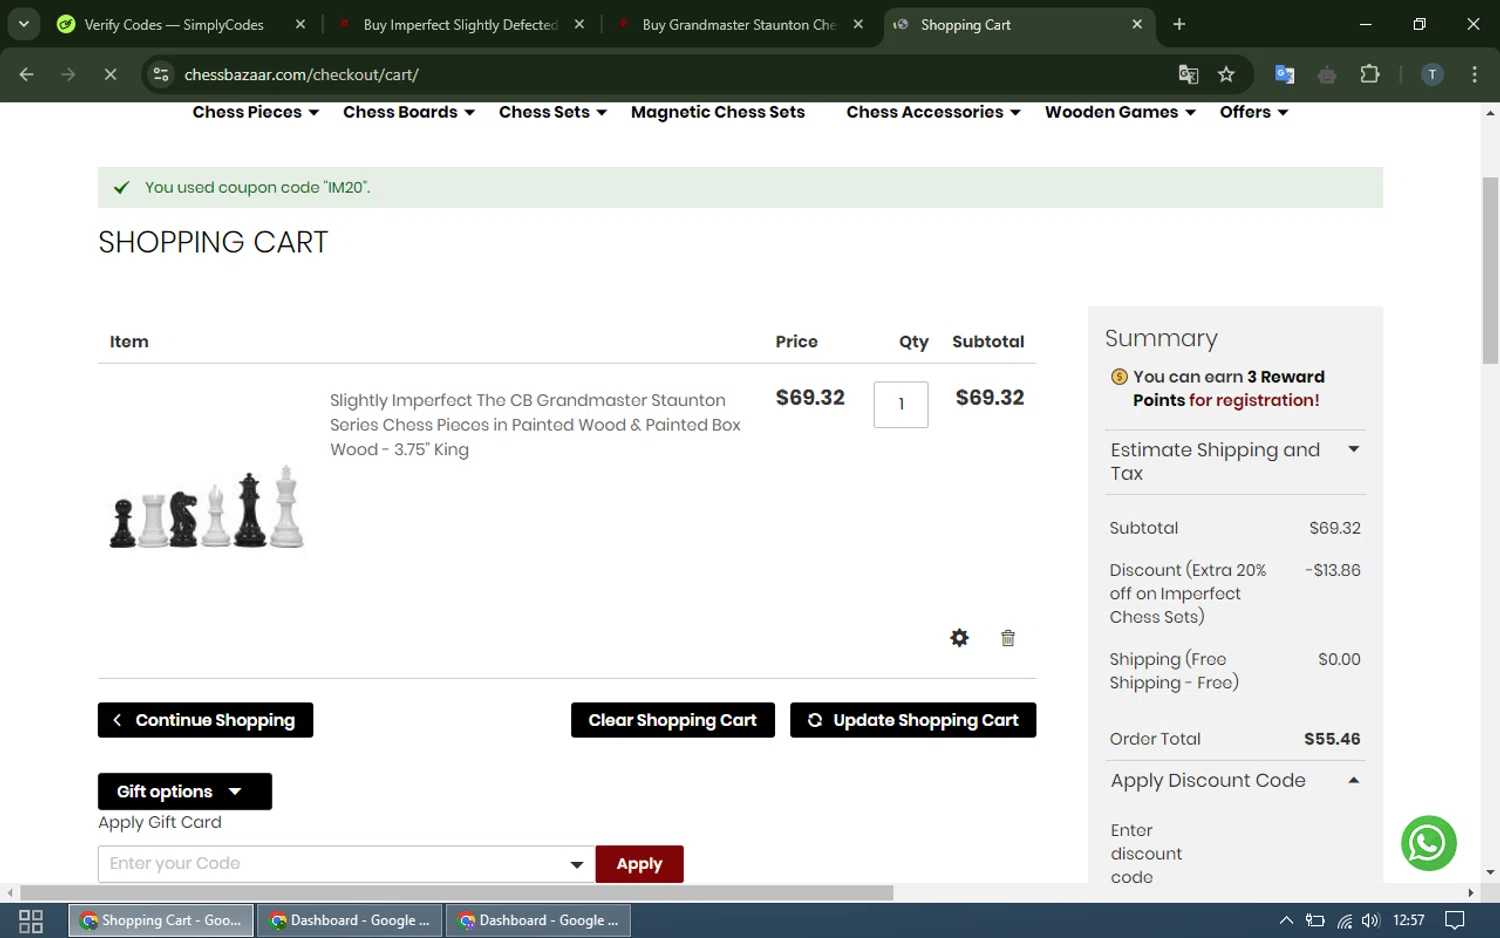Screen dimensions: 1500x938
Task: Open Windows Task View icon
Action: pyautogui.click(x=31, y=921)
